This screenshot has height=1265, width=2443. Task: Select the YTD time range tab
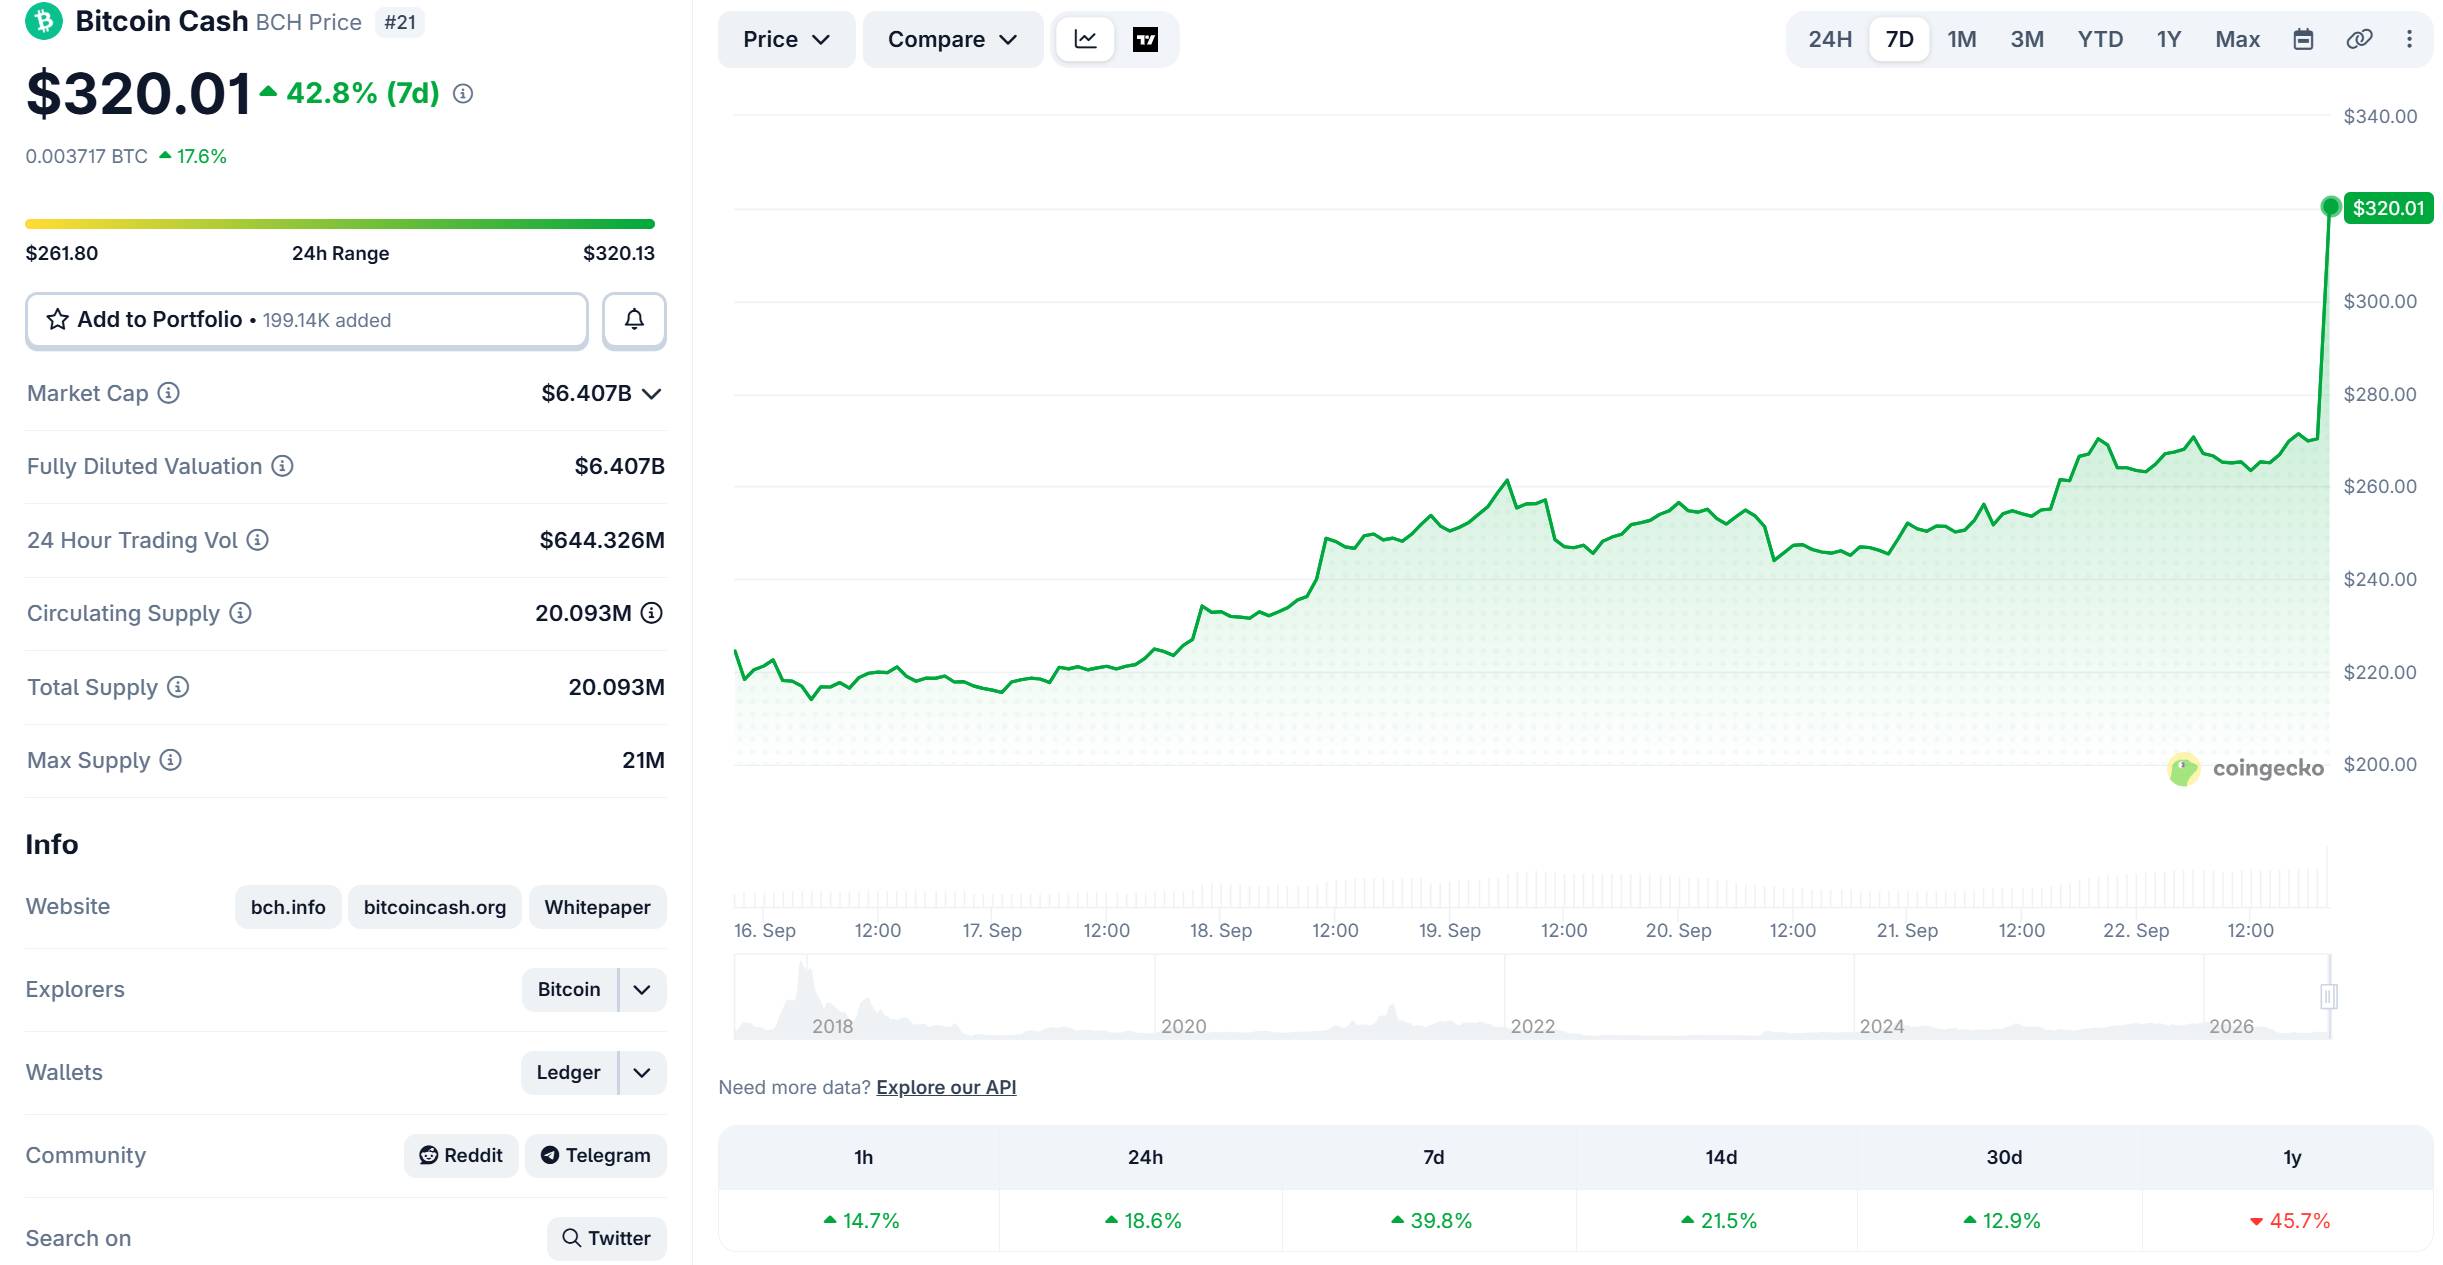[2100, 39]
